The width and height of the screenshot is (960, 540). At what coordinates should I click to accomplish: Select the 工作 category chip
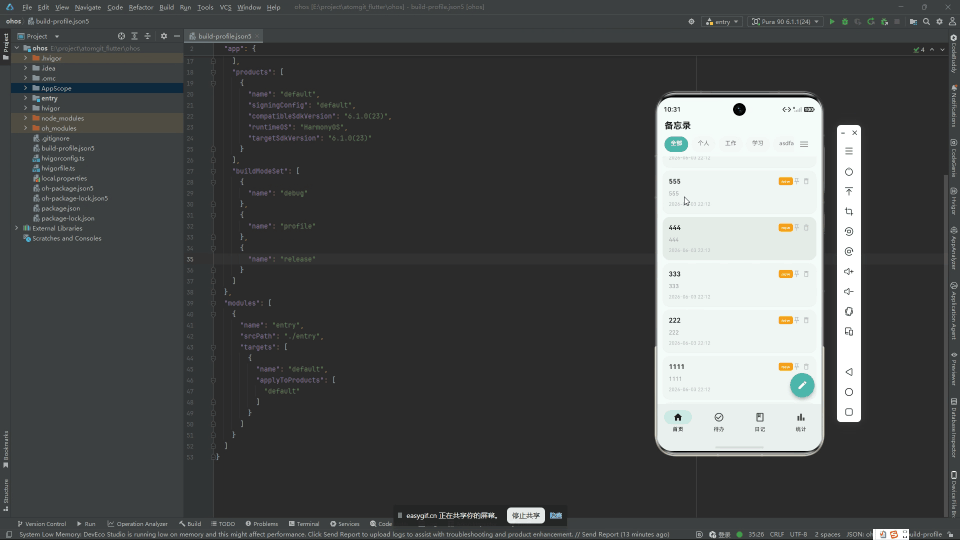[x=730, y=143]
